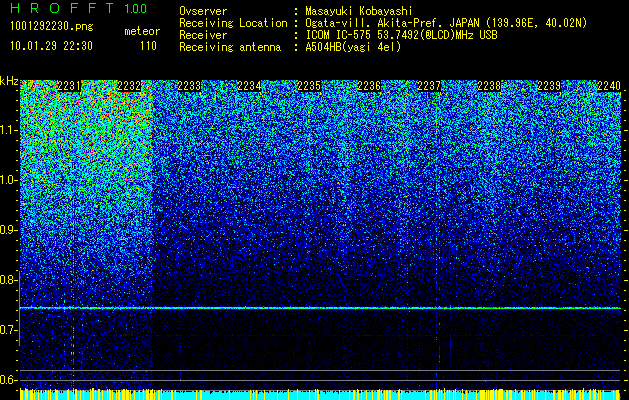This screenshot has height=400, width=629.
Task: Click the kHz axis unit label
Action: coord(9,82)
